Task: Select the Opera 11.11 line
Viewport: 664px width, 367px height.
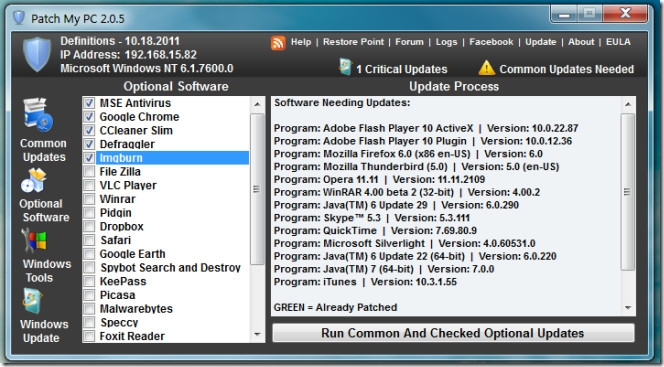Action: 379,179
